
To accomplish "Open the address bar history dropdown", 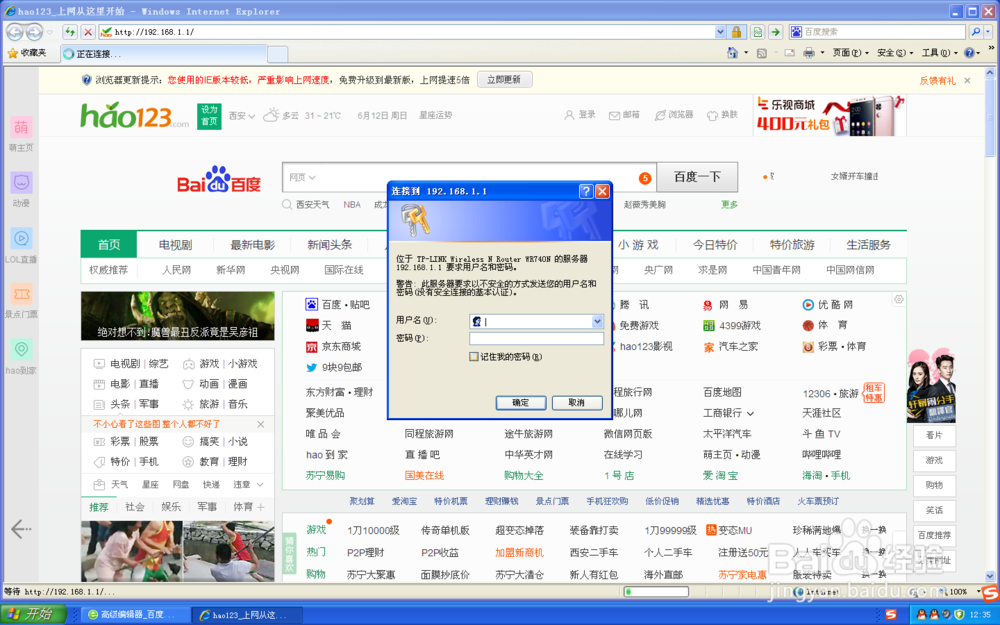I will [720, 32].
